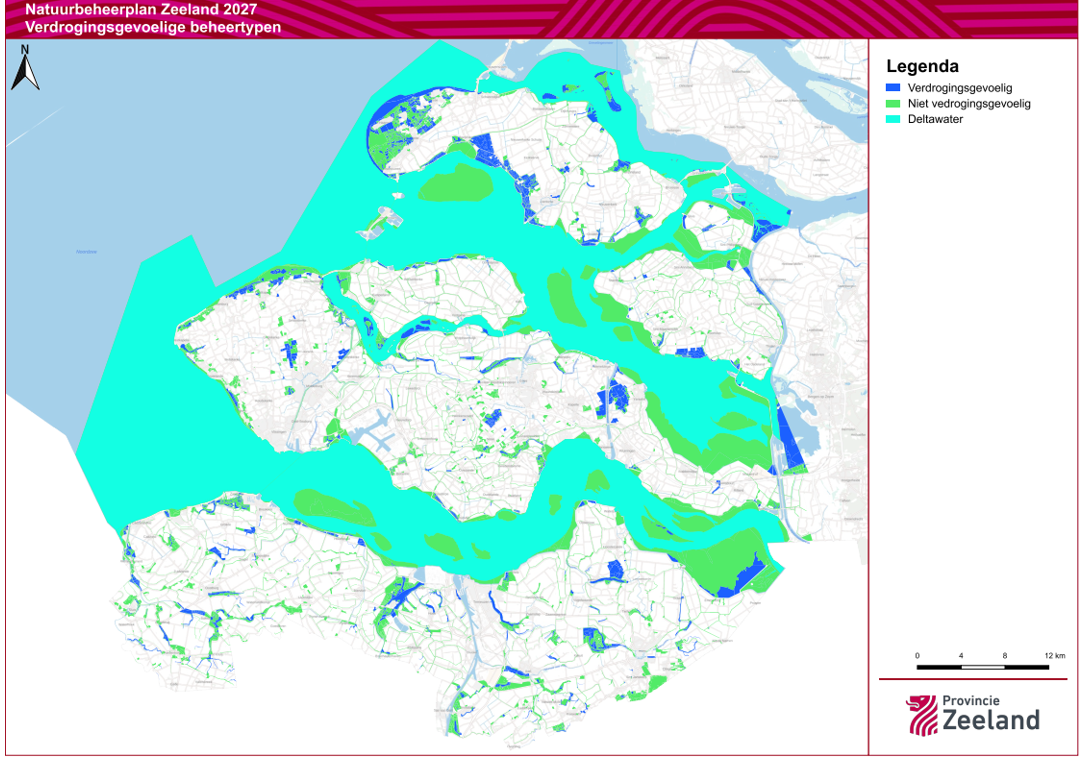
Task: Select the cyan Deltawater legend swatch
Action: pos(893,119)
